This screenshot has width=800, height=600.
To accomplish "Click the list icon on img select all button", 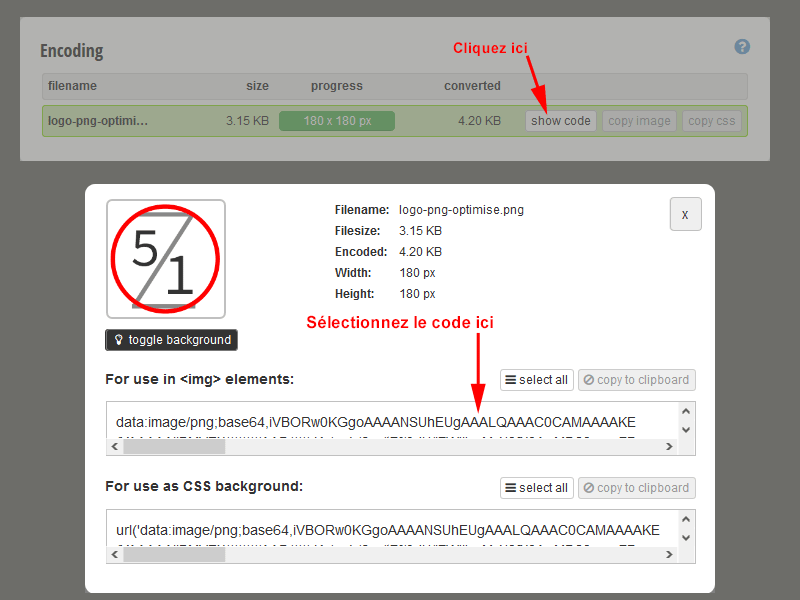I will 511,380.
